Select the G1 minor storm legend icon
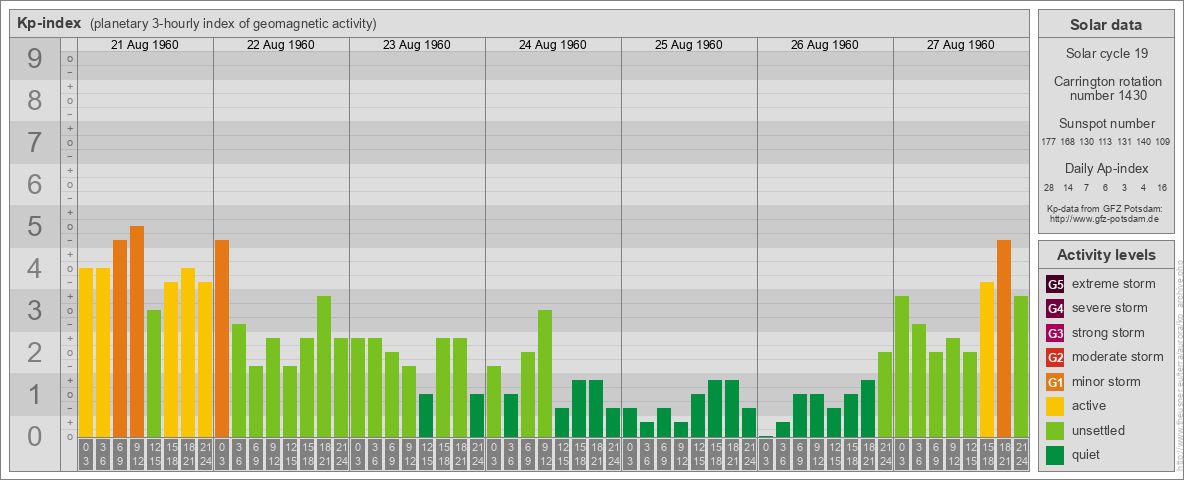This screenshot has height=480, width=1184. point(1055,382)
